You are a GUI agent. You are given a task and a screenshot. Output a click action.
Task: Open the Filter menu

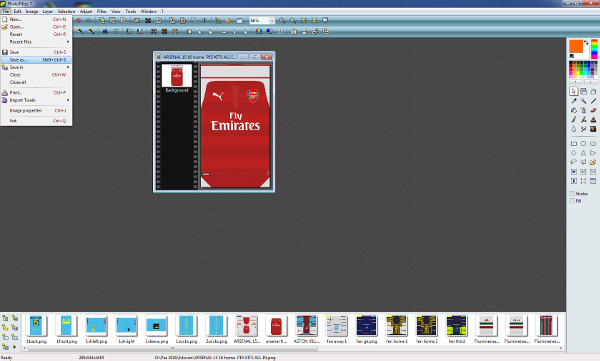point(101,11)
